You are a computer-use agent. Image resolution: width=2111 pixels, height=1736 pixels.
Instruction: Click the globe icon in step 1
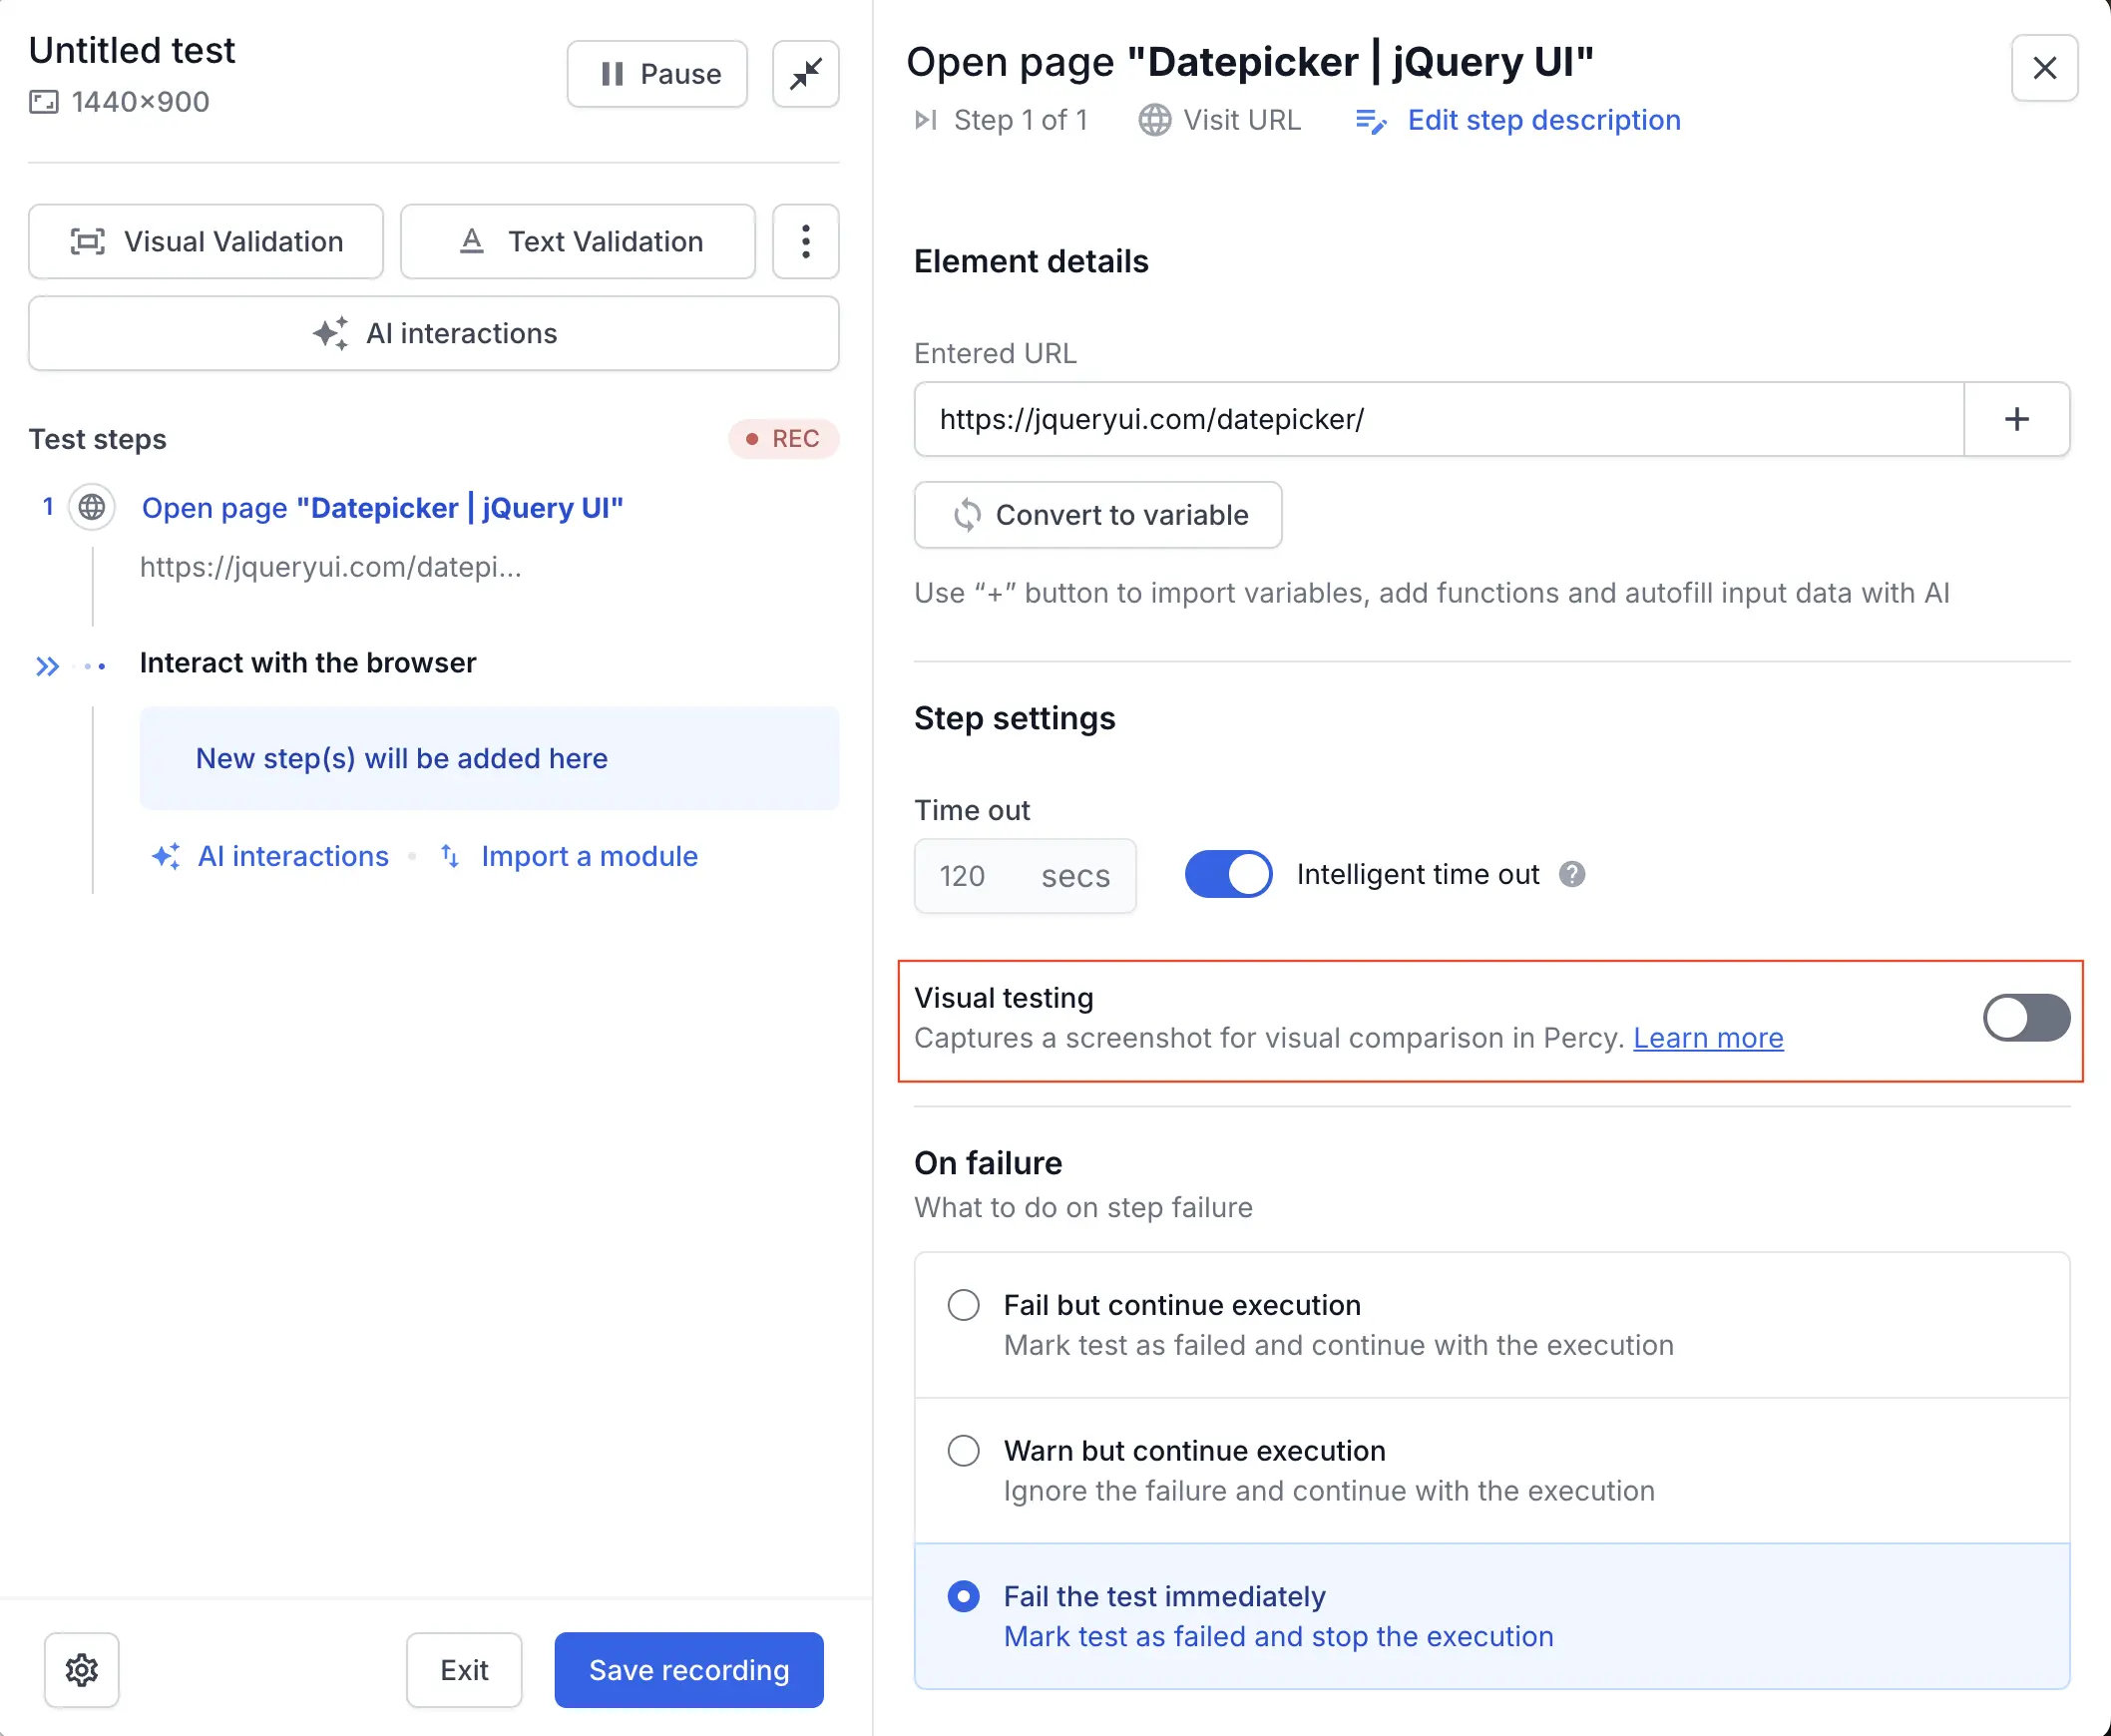[x=92, y=508]
